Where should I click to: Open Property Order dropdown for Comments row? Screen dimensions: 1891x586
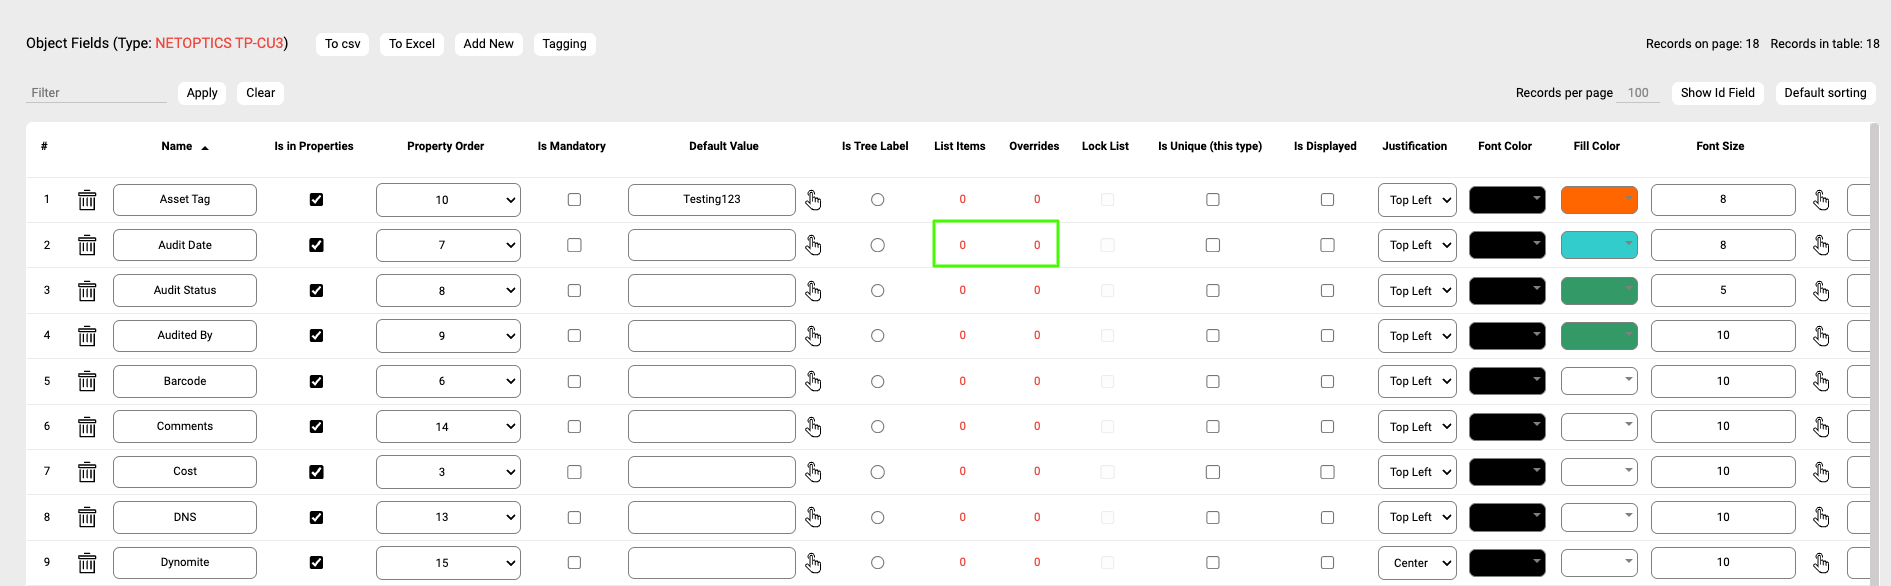[x=448, y=427]
